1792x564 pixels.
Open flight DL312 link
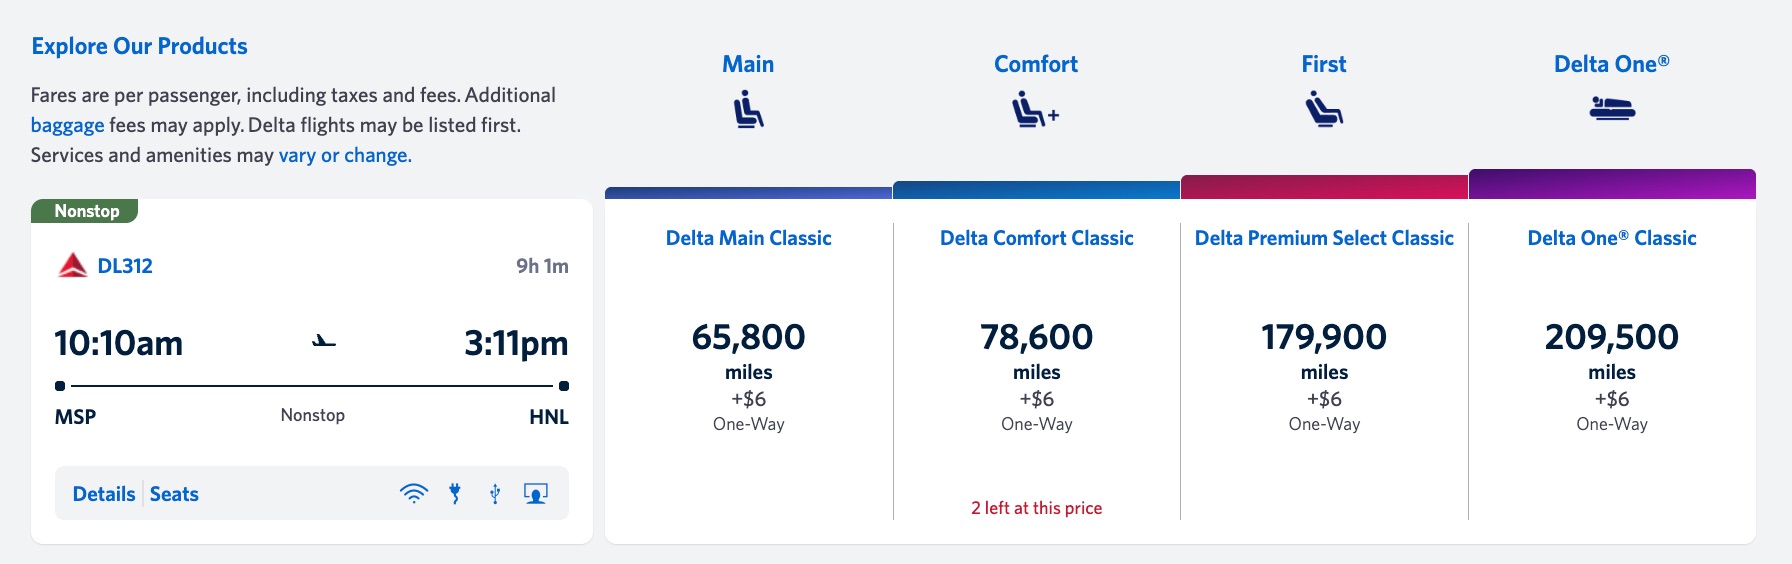pos(125,266)
